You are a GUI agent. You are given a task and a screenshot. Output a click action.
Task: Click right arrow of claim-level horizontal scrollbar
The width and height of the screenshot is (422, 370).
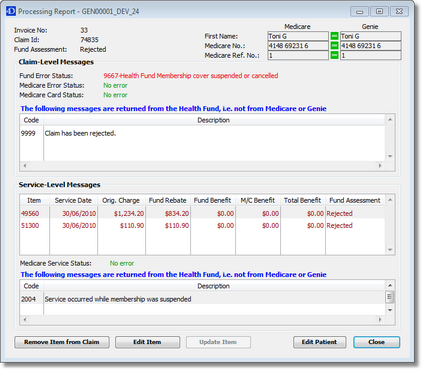pyautogui.click(x=380, y=166)
